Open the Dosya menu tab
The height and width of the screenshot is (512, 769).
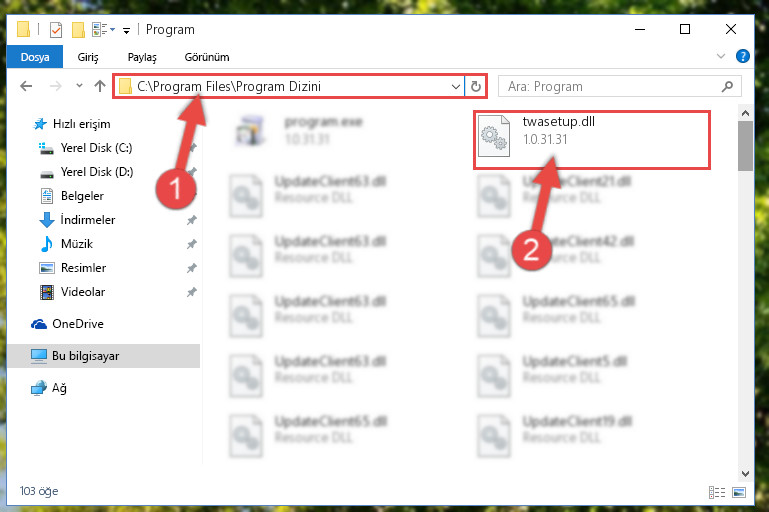(x=35, y=57)
